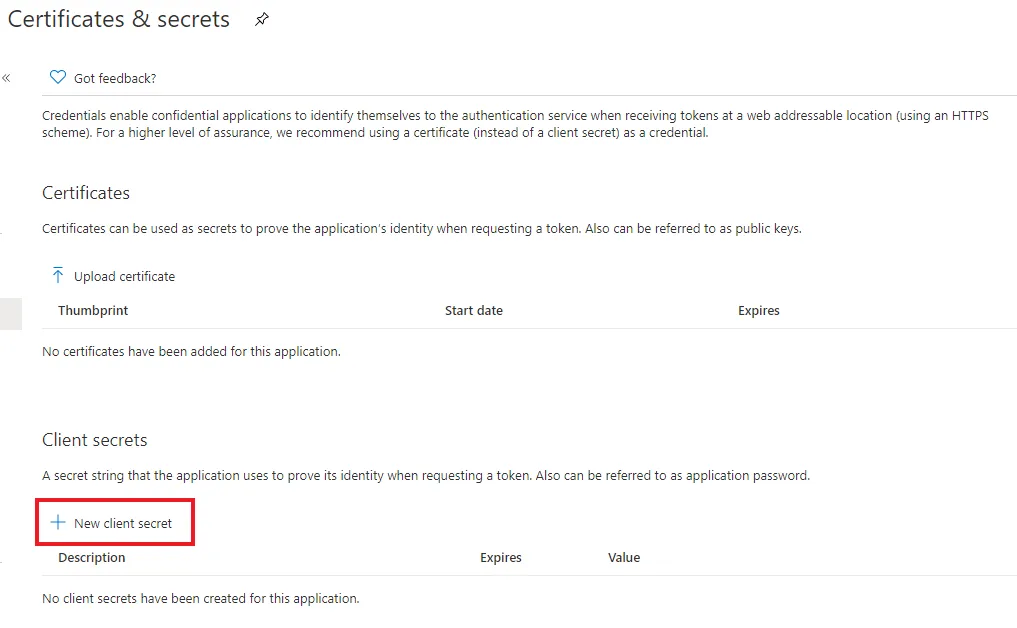Click the client secrets Expires header

coord(501,558)
